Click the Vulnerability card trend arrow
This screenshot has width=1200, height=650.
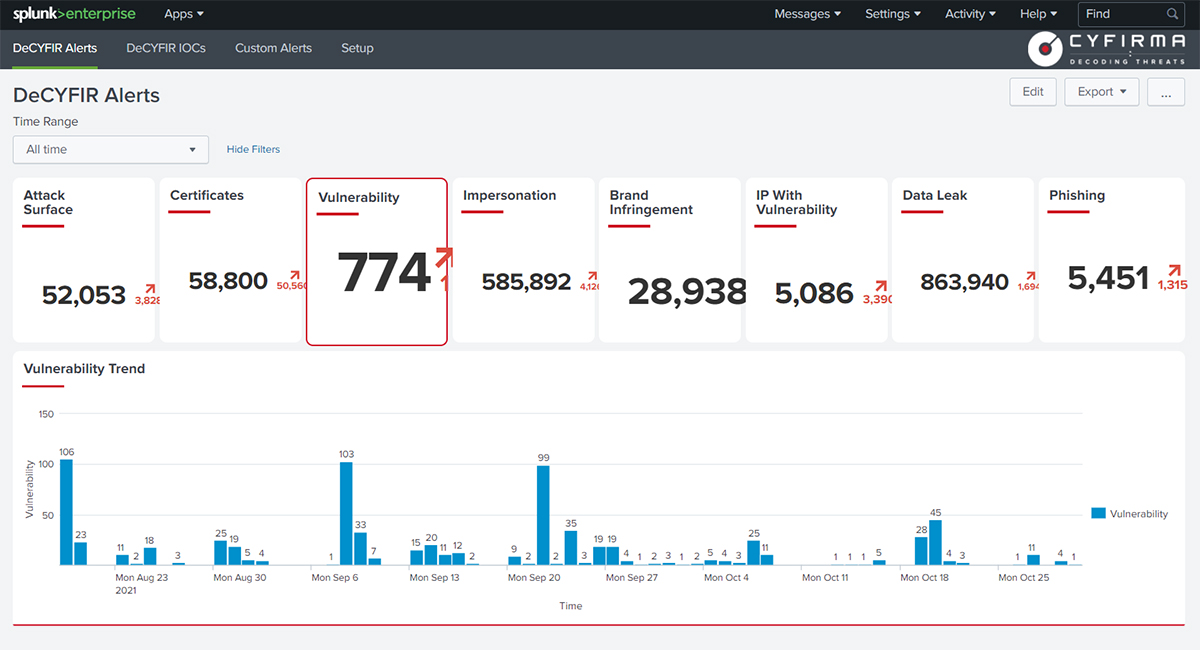(x=444, y=259)
